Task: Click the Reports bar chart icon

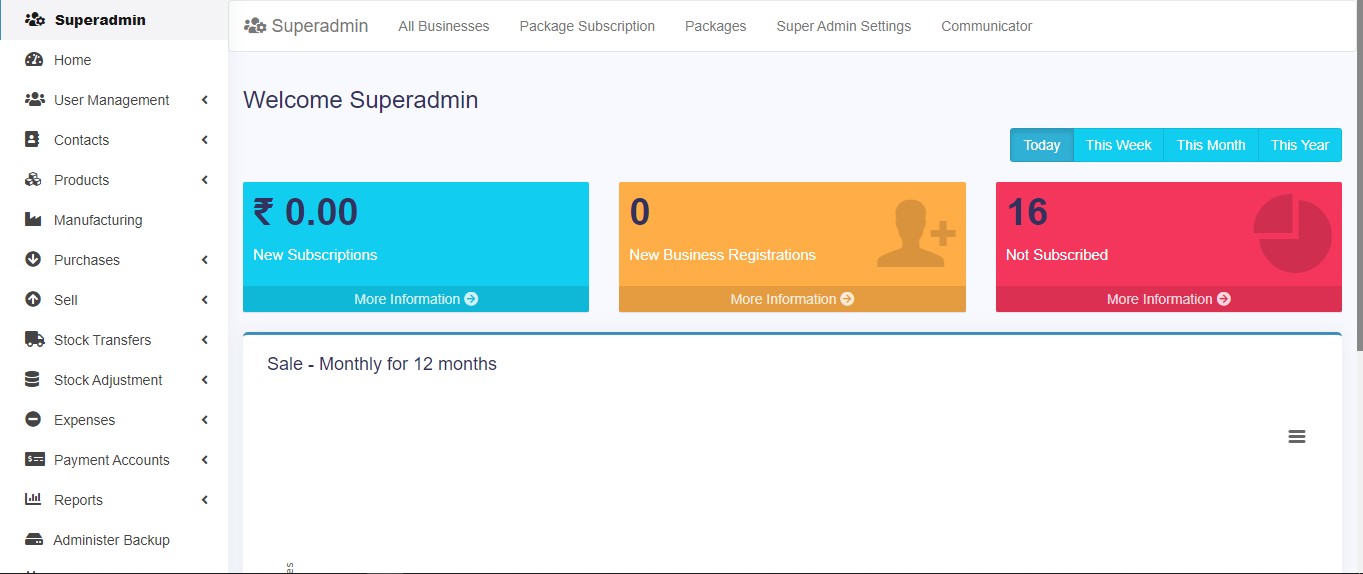Action: point(34,500)
